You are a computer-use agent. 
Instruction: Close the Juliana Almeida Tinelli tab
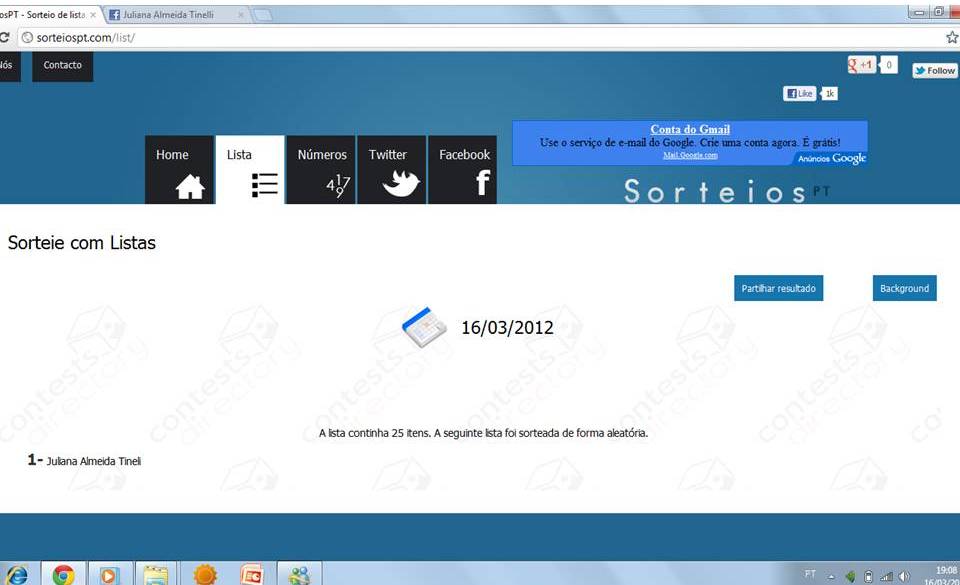click(241, 15)
